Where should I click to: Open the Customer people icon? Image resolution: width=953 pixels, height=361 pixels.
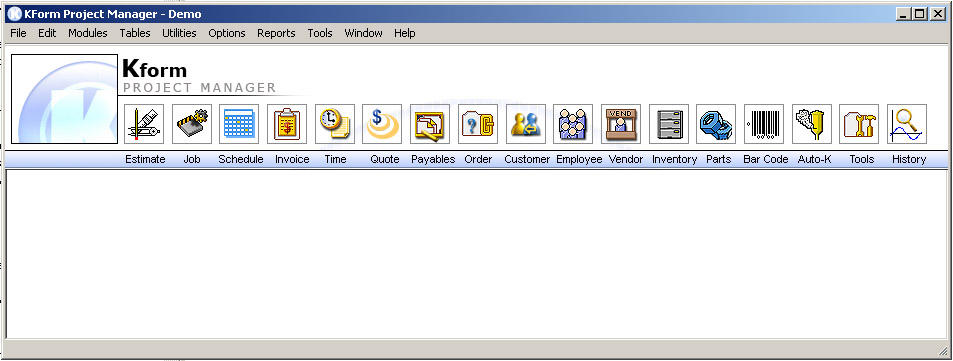point(526,124)
